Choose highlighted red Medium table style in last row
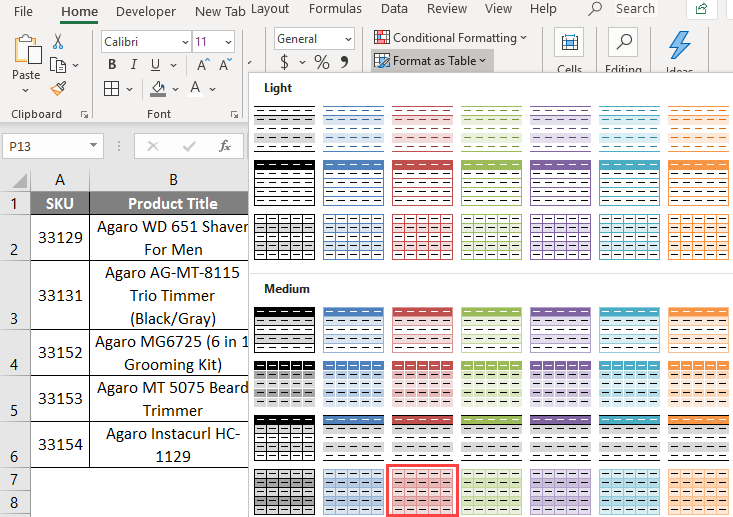This screenshot has width=733, height=517. [x=422, y=492]
